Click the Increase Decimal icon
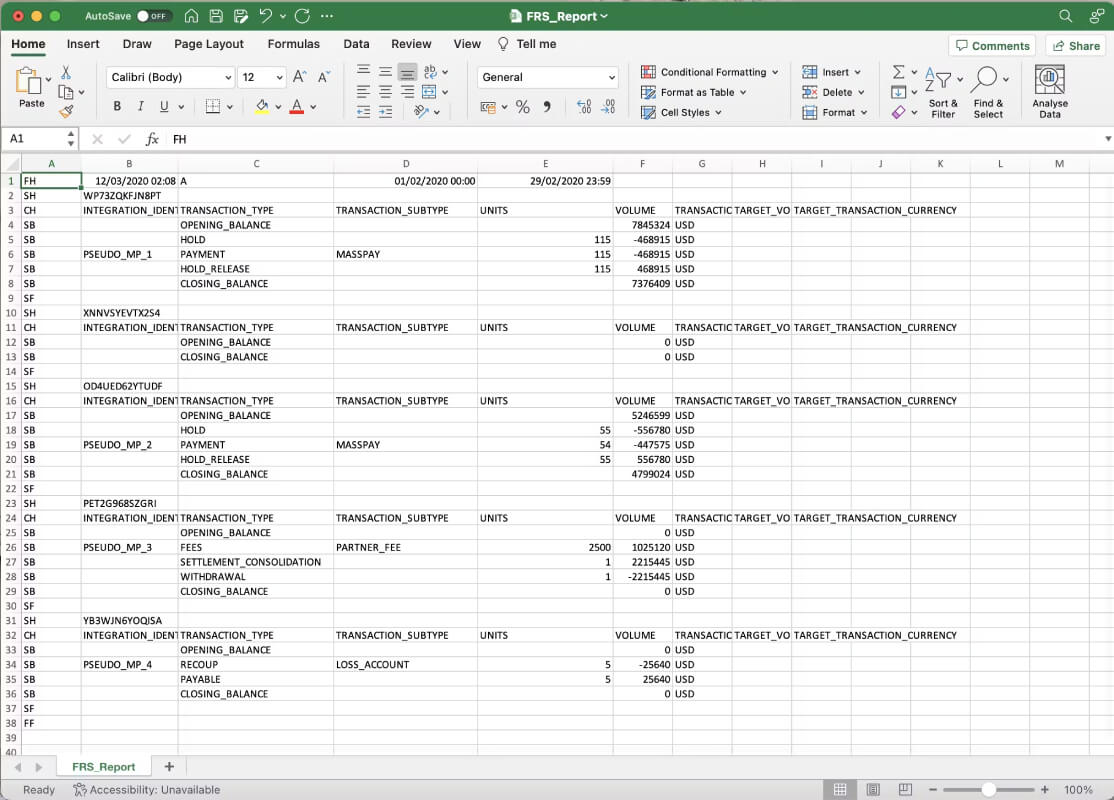 pos(584,107)
